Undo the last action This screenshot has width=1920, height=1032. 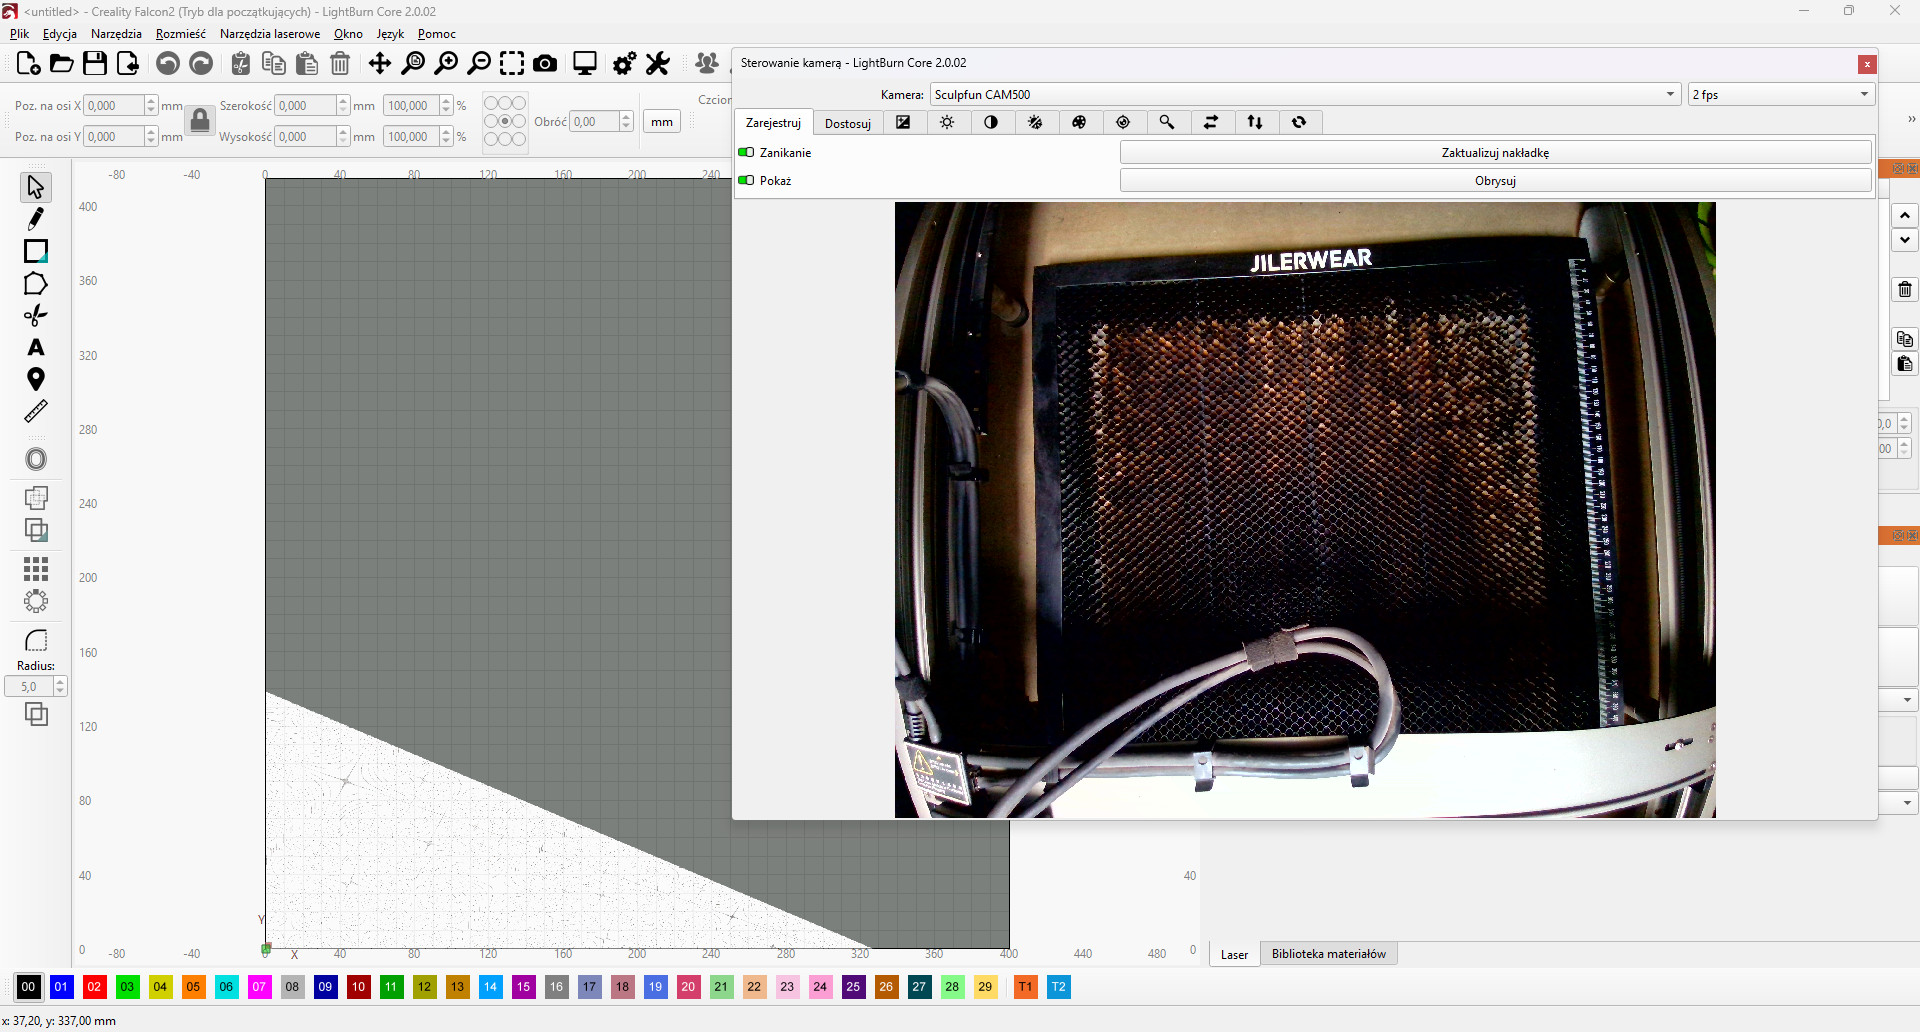pyautogui.click(x=168, y=64)
